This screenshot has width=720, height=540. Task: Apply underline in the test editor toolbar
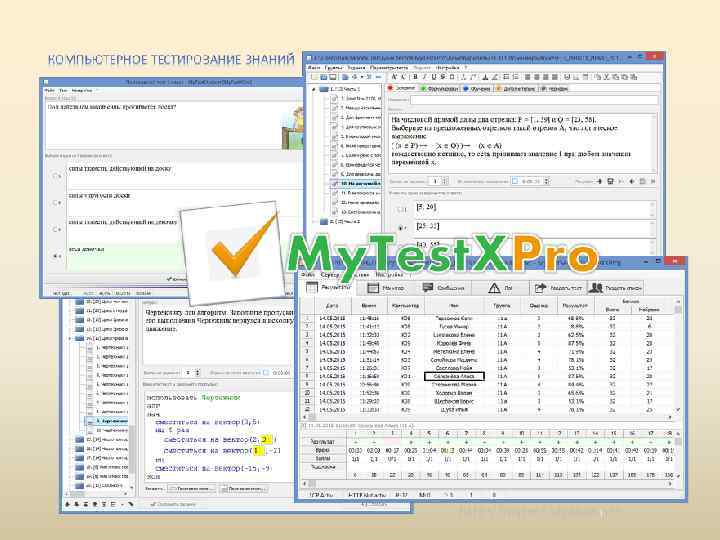(433, 77)
